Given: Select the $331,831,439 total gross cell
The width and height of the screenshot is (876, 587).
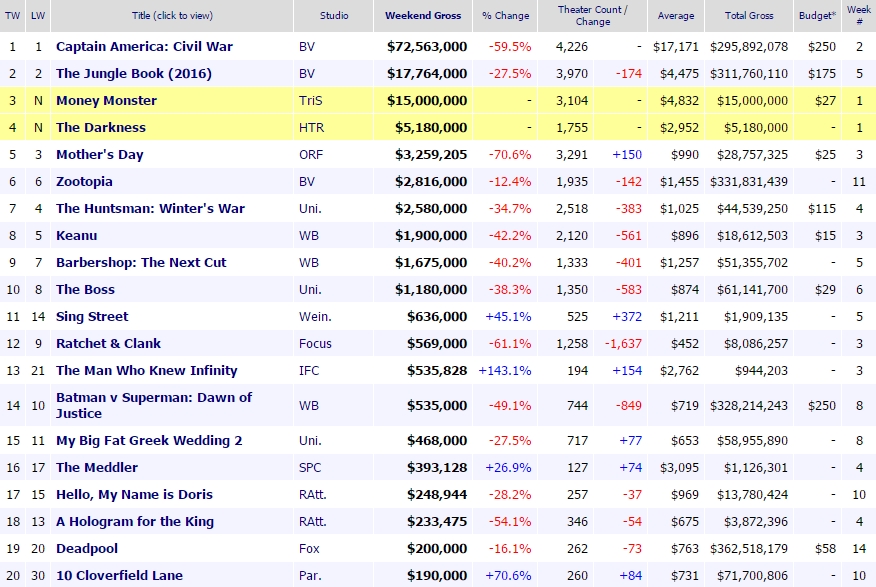Looking at the screenshot, I should click(x=749, y=182).
